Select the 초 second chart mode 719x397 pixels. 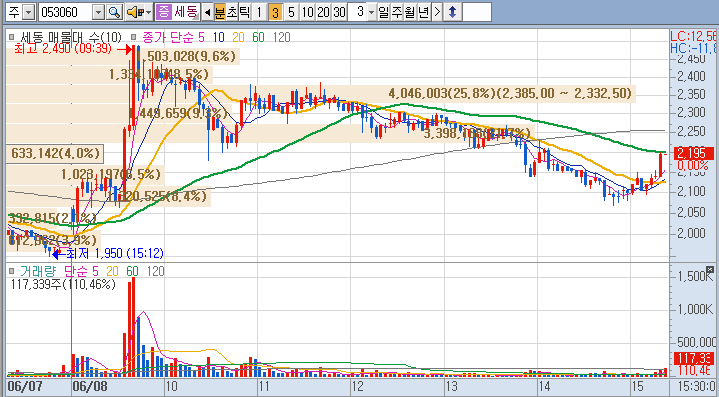tap(232, 12)
